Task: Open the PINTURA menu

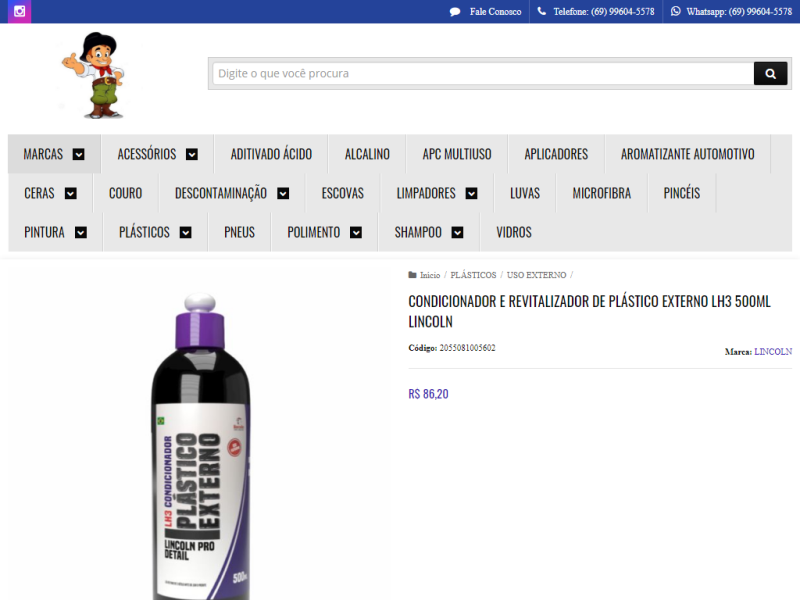Action: coord(44,233)
